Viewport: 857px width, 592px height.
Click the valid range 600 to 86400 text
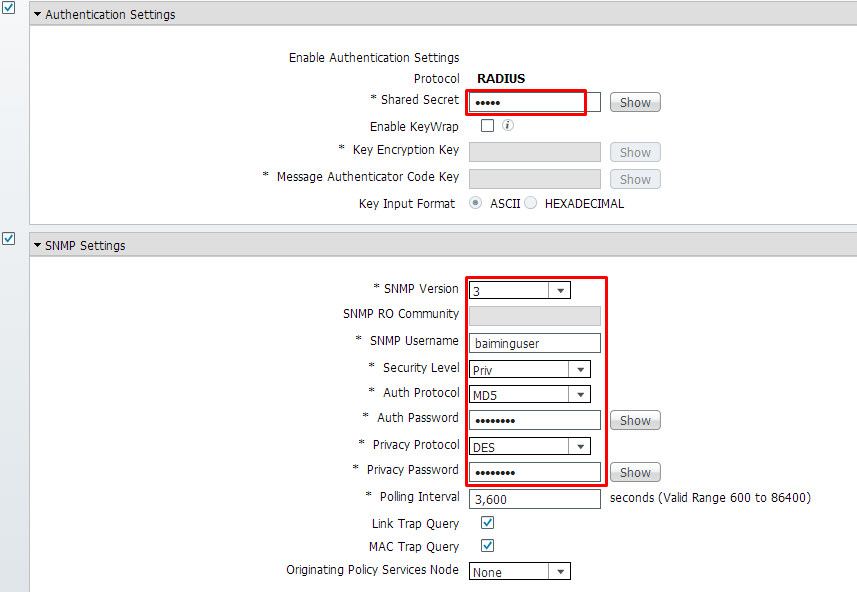click(x=710, y=498)
